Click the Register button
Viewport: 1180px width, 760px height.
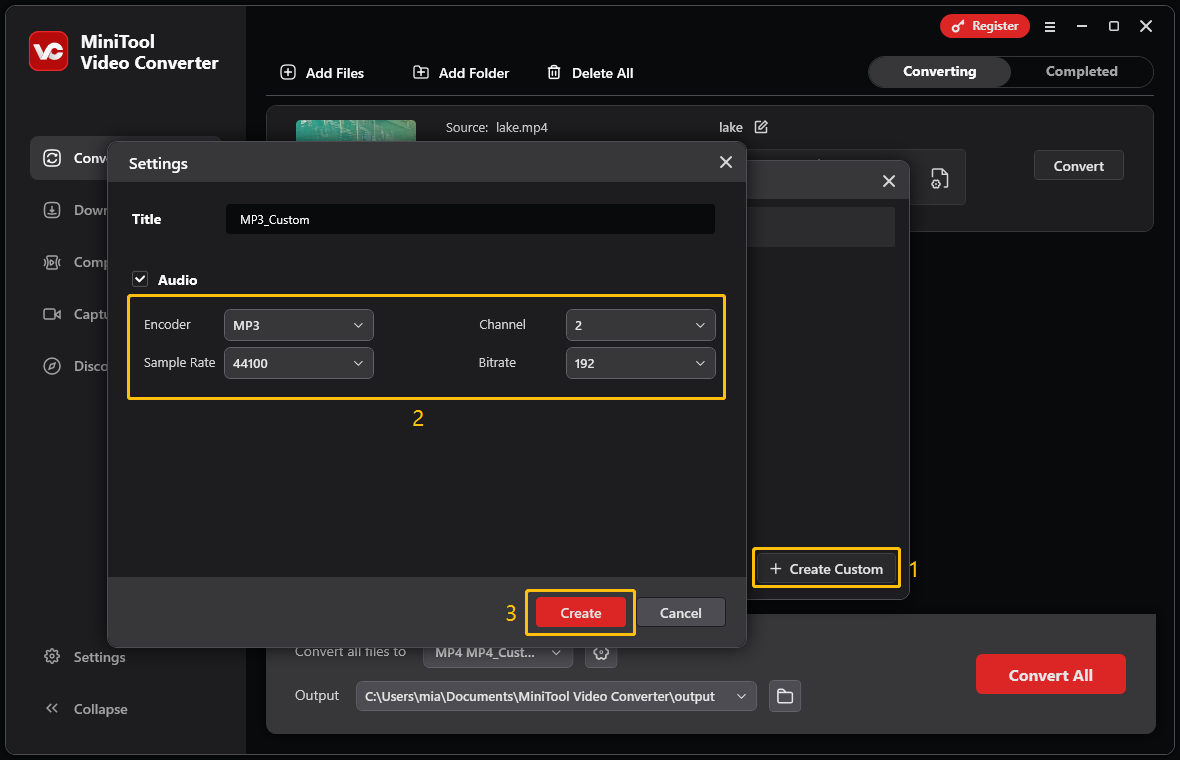click(984, 26)
